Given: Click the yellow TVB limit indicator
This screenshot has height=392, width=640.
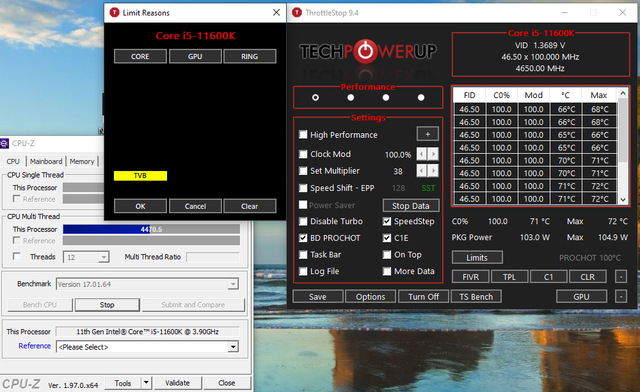Looking at the screenshot, I should tap(140, 176).
